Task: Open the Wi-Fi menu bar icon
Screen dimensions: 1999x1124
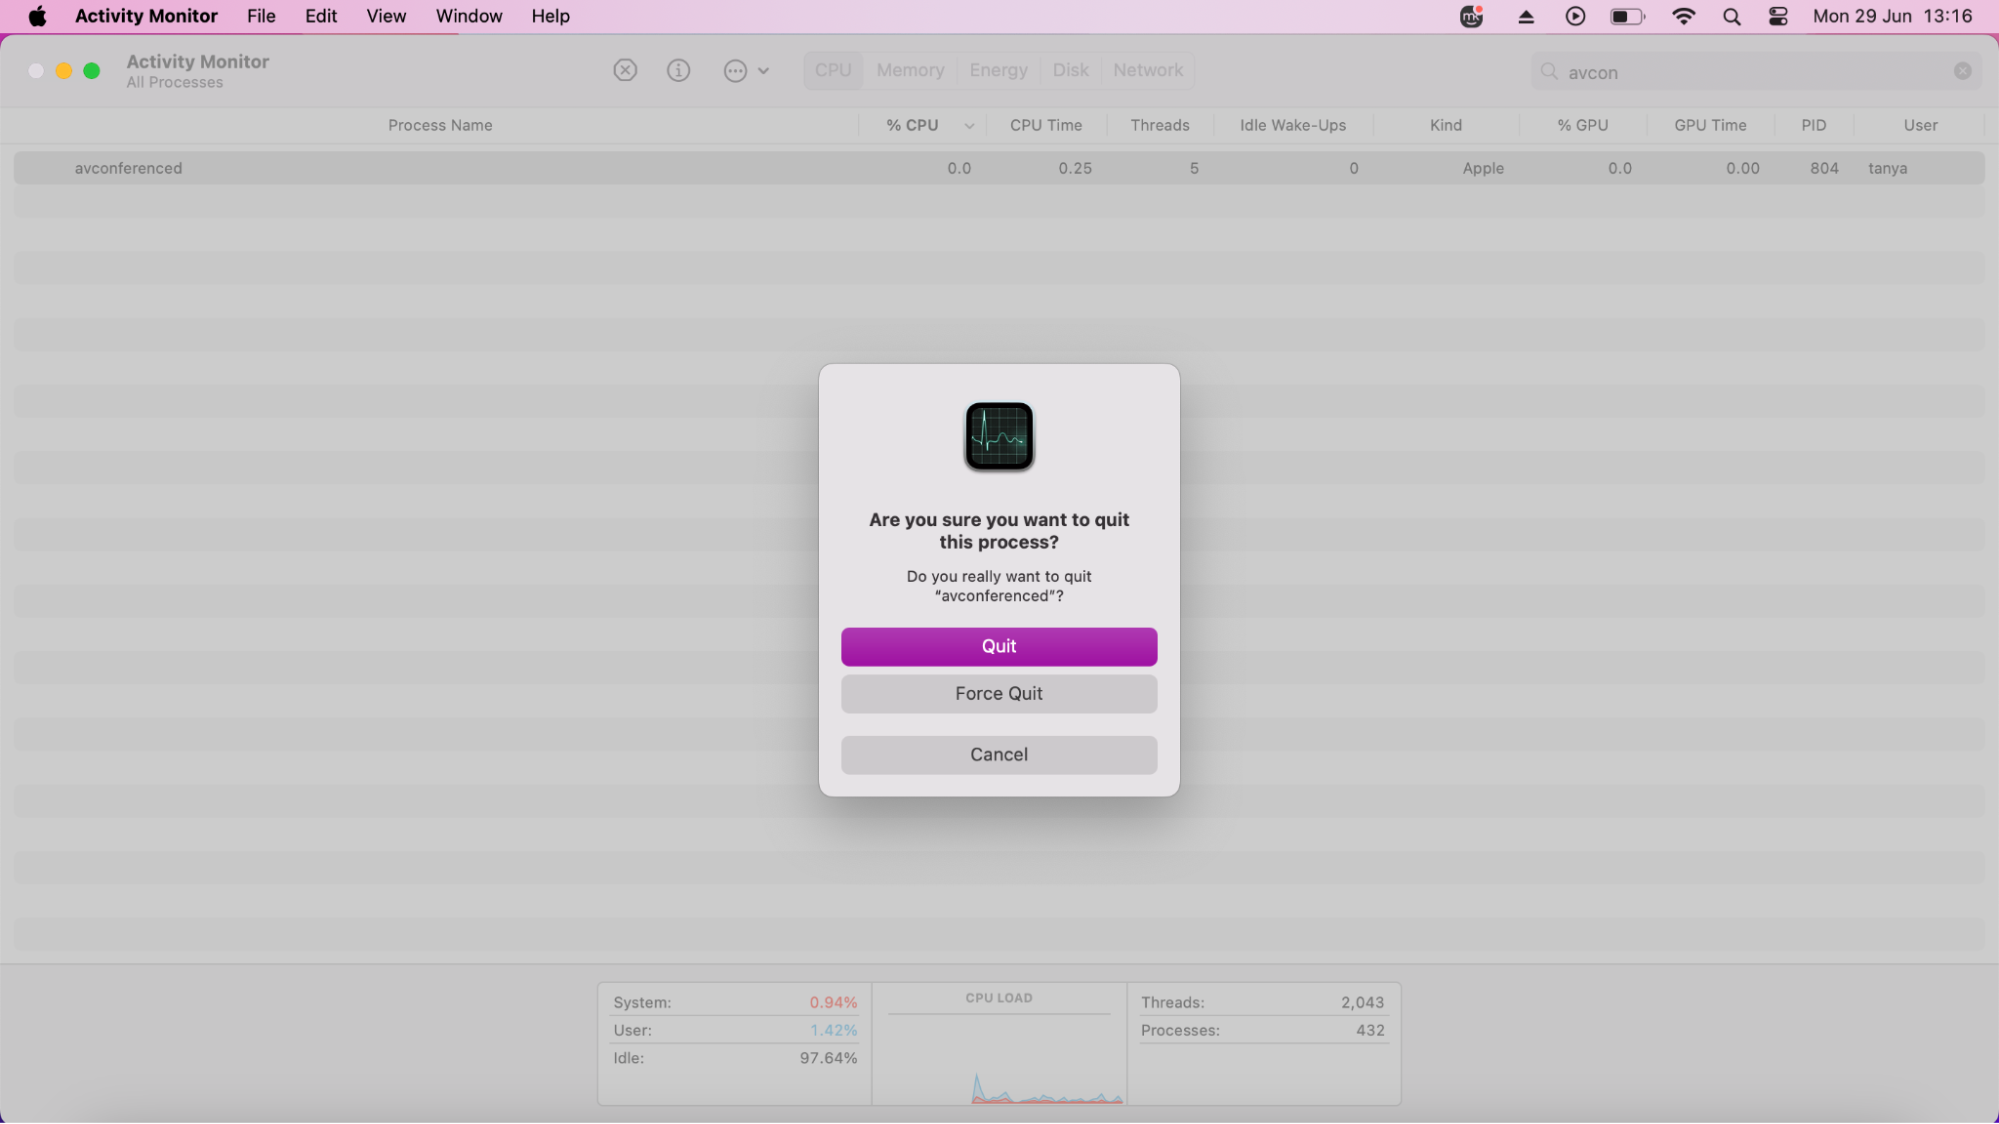Action: pyautogui.click(x=1684, y=16)
